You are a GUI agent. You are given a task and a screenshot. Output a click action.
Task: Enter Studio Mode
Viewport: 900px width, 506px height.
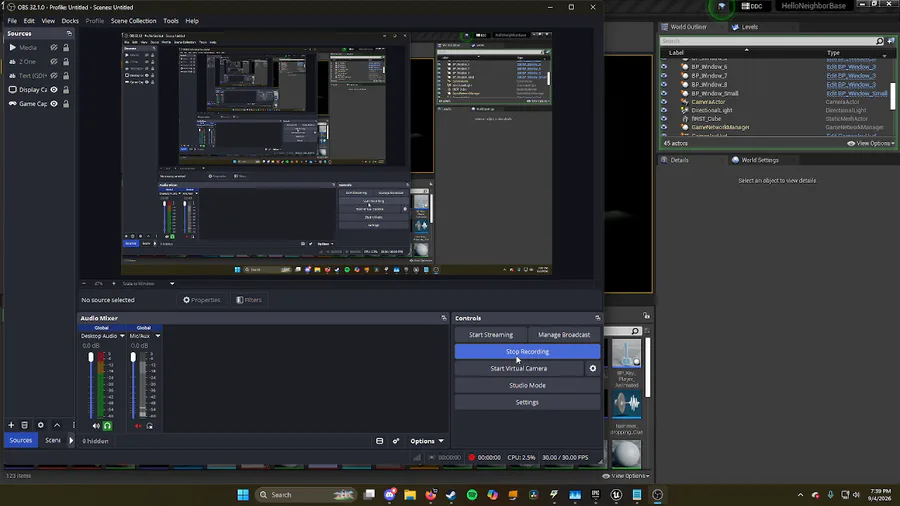[x=527, y=385]
